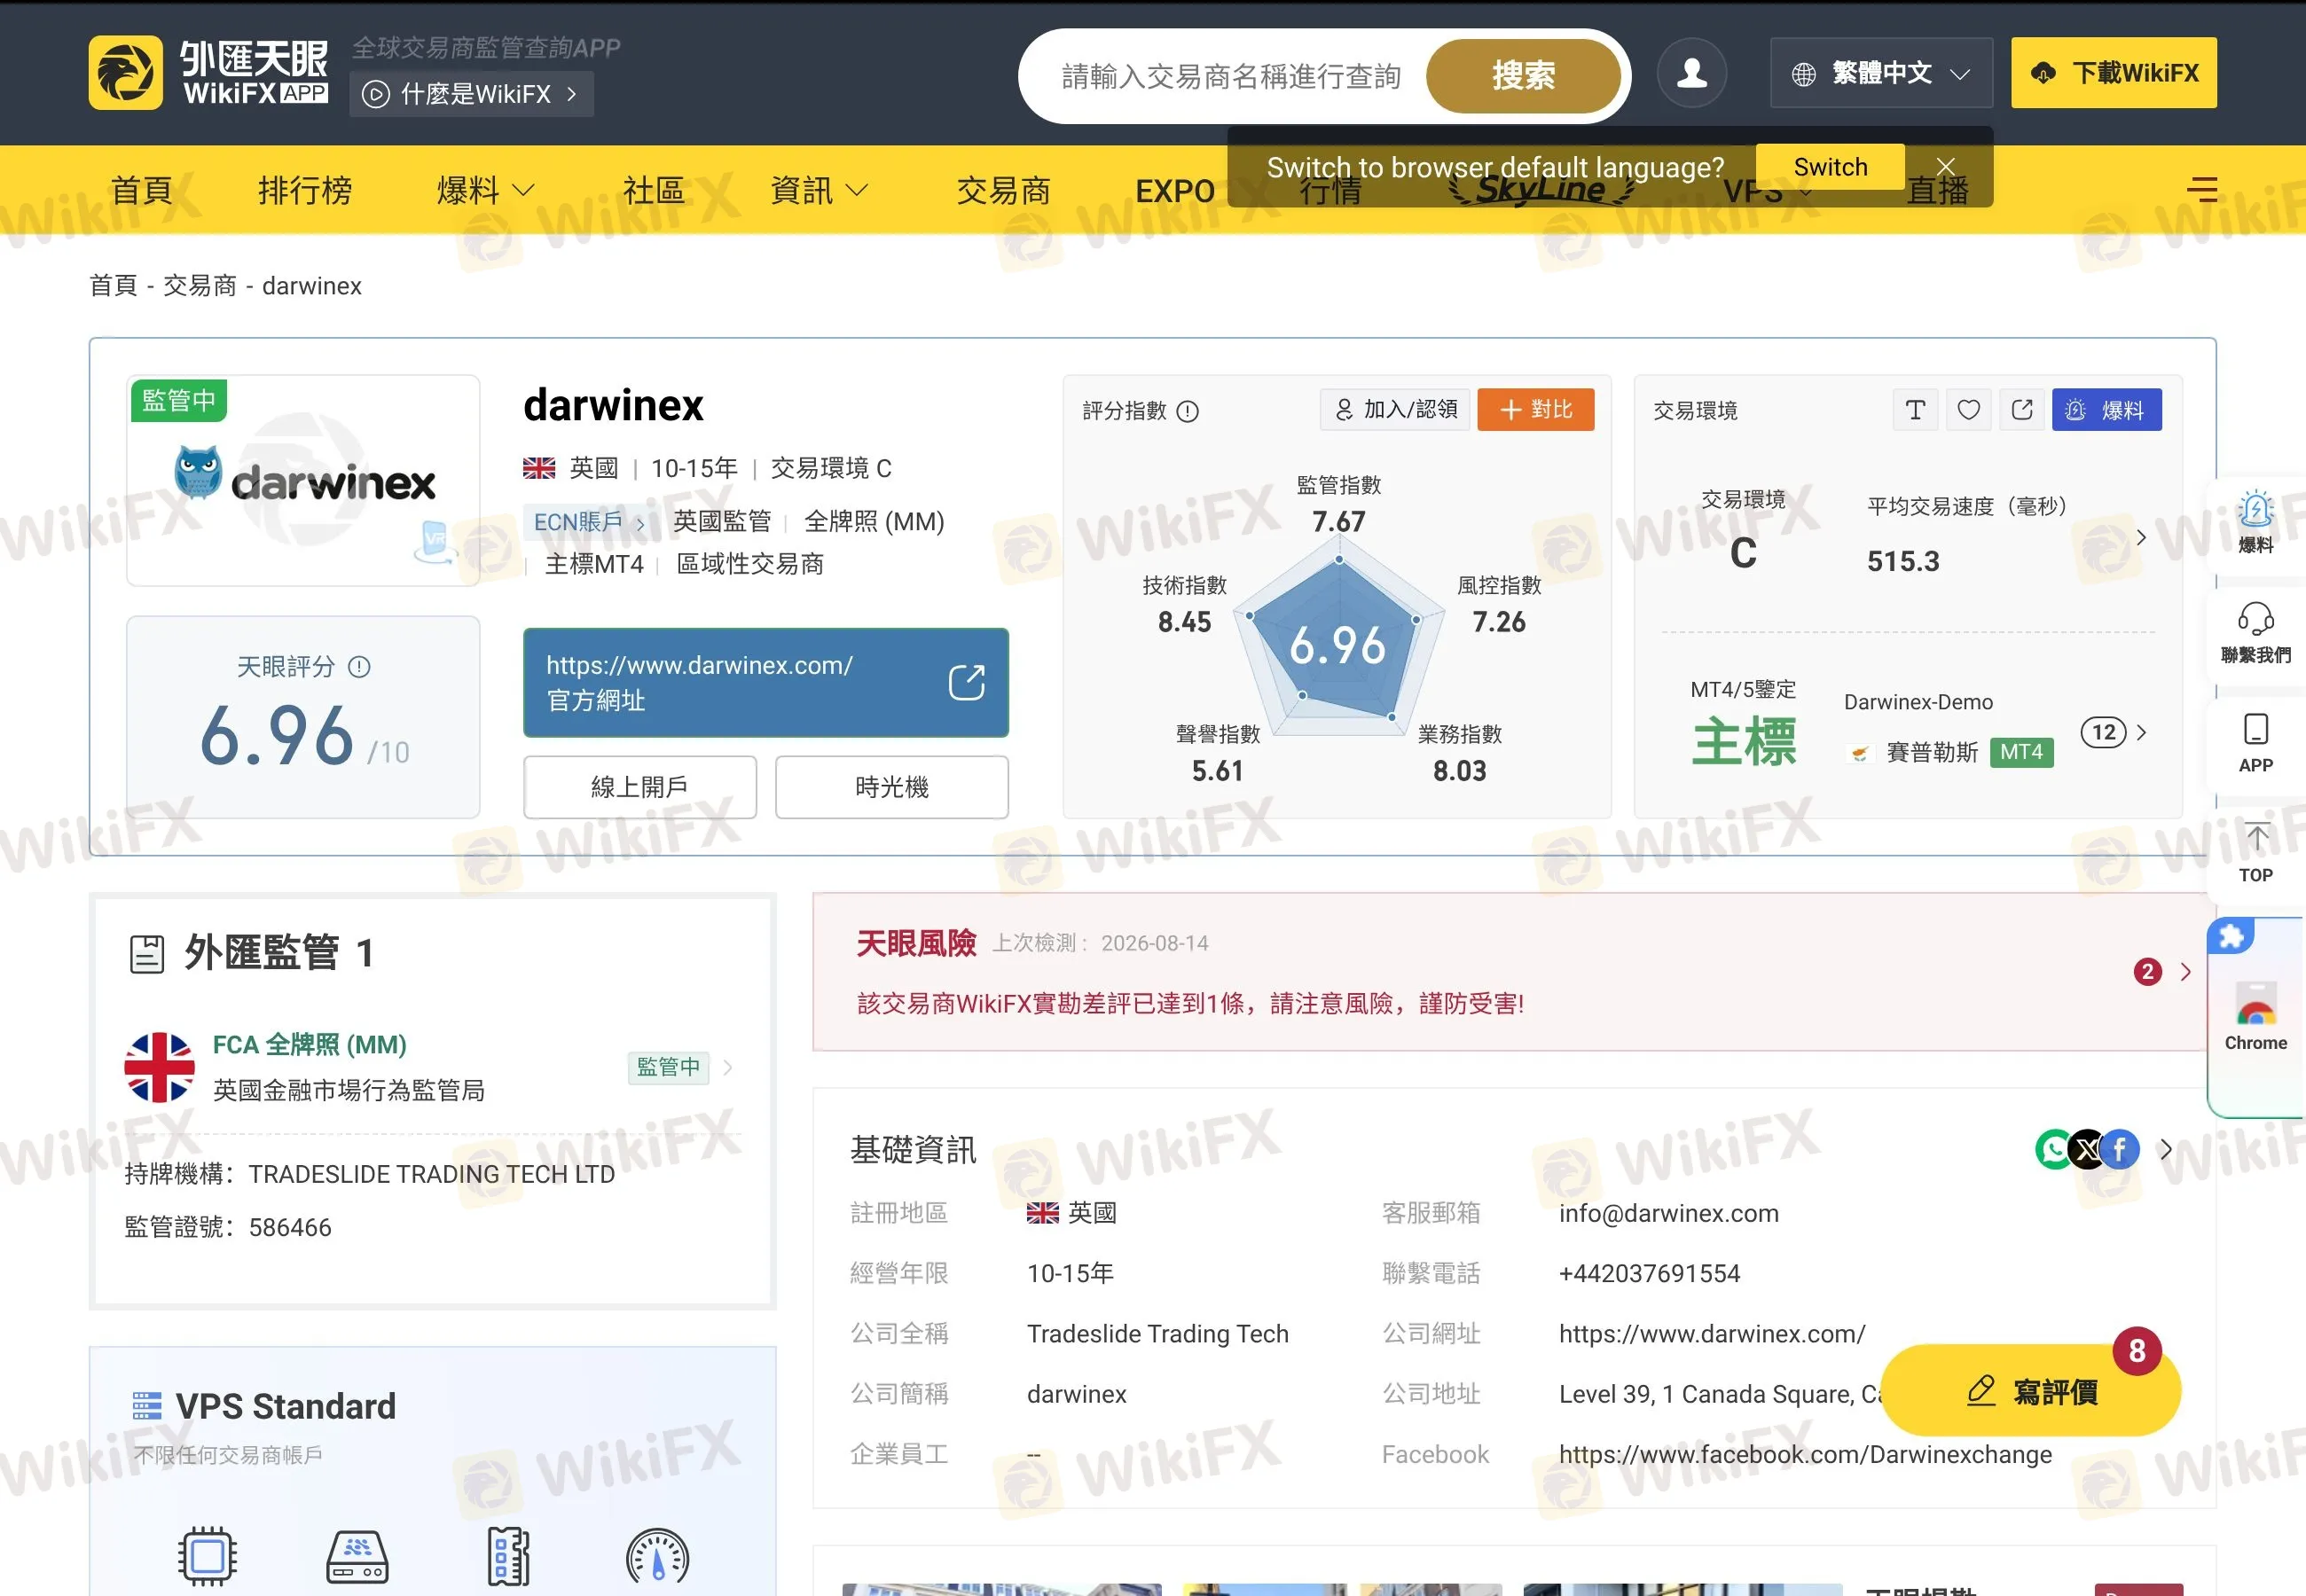Click the FCA 全牌照 (MM) license title
The width and height of the screenshot is (2306, 1596).
click(309, 1045)
